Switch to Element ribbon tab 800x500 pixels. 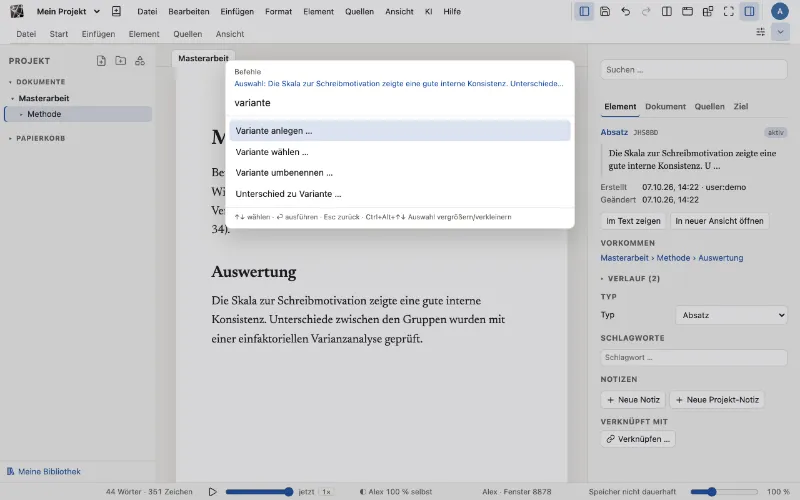144,34
